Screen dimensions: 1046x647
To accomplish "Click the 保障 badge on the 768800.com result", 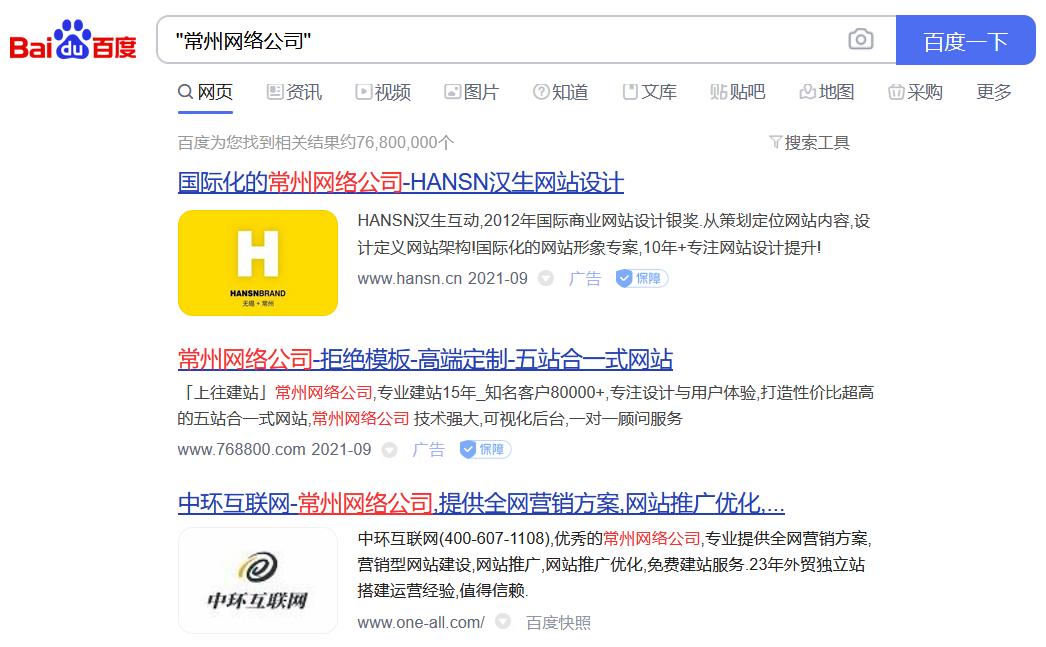I will click(484, 449).
